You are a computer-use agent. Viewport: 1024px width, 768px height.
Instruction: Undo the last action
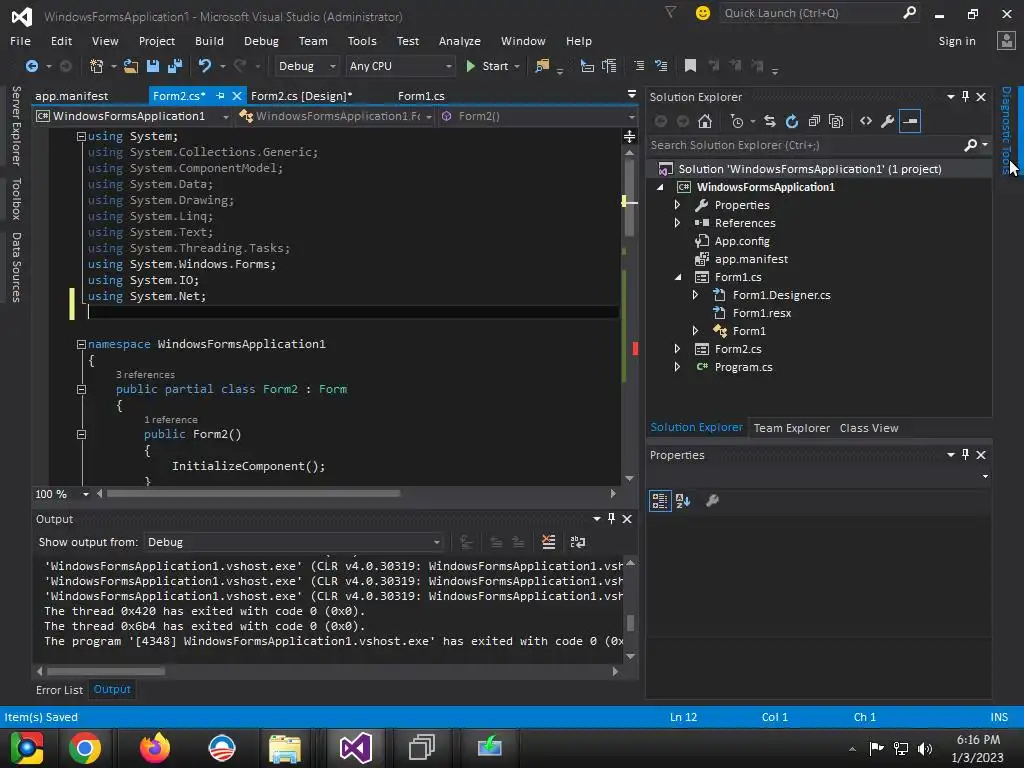(205, 66)
